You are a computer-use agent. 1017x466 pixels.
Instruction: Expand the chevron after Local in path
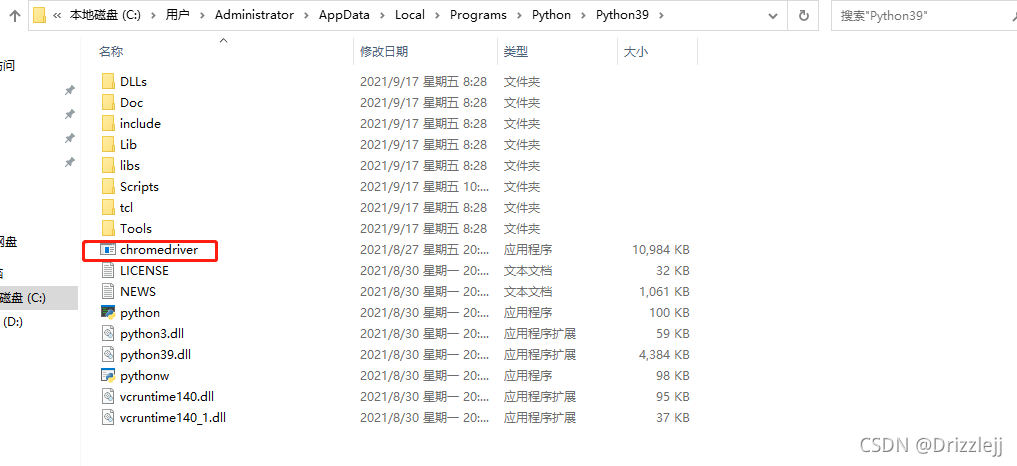[x=437, y=15]
